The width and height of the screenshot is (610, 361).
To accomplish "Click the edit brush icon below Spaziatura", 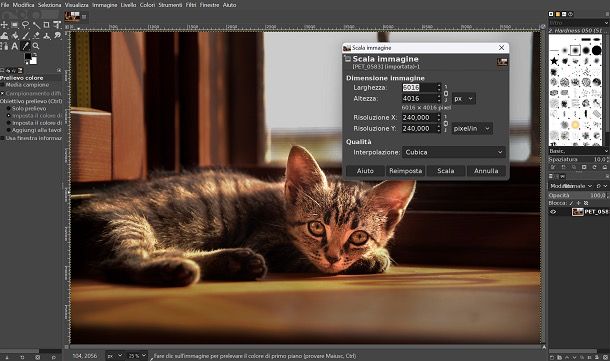I will click(552, 167).
